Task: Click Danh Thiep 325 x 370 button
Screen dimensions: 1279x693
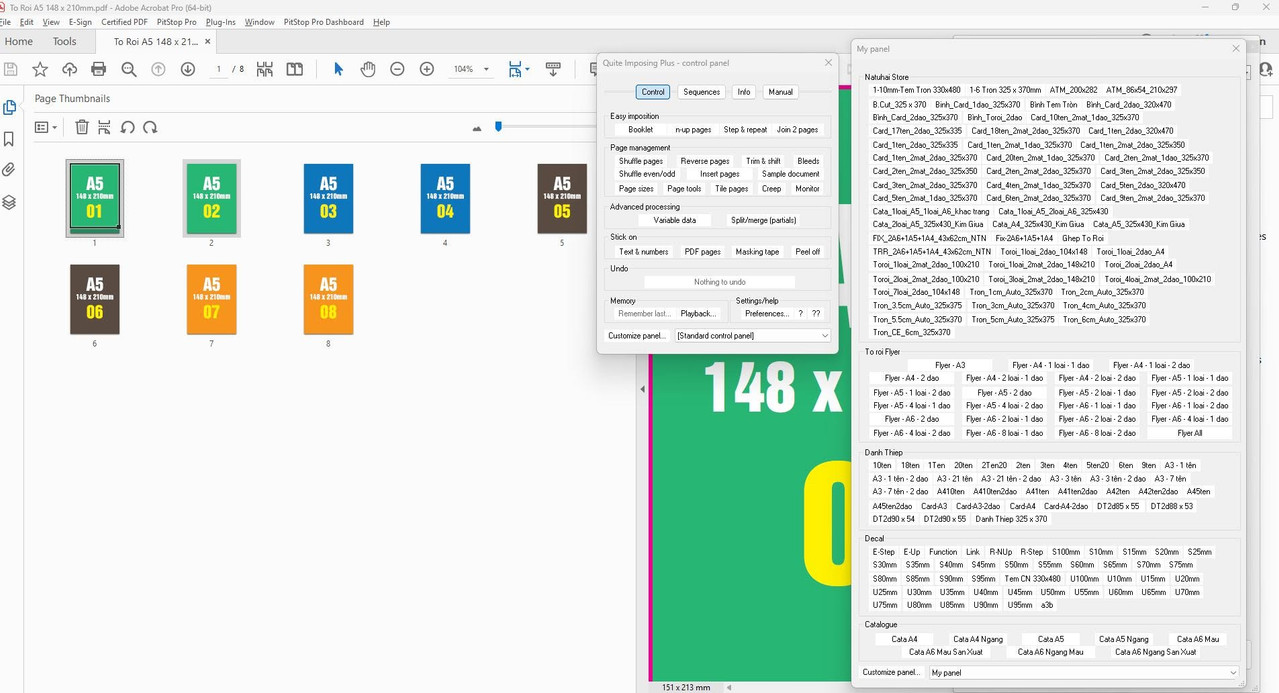Action: point(1011,519)
